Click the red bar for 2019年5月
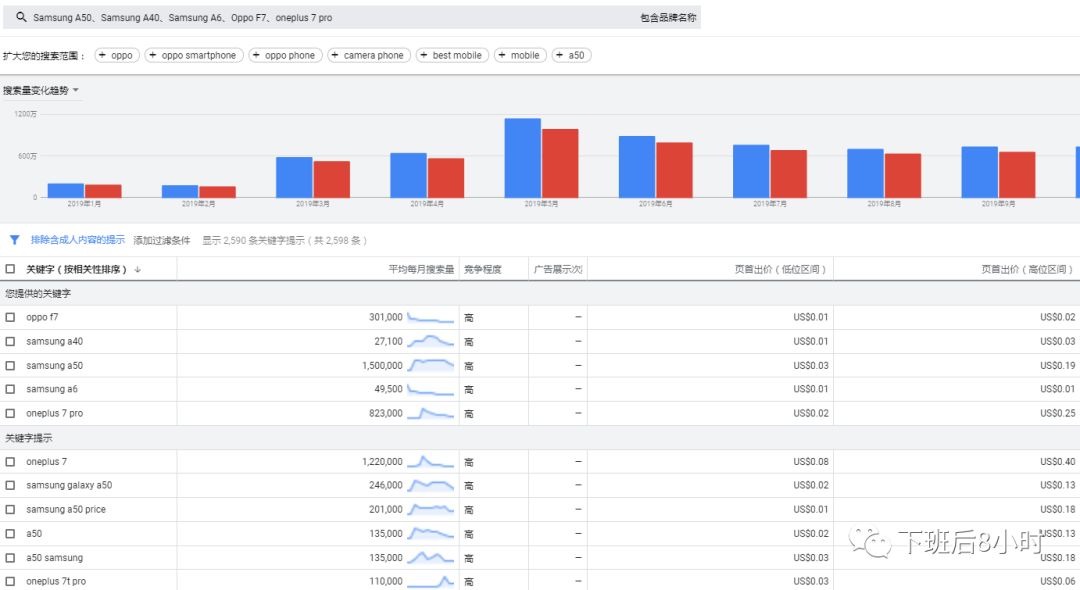Viewport: 1080px width, 590px height. pos(560,163)
